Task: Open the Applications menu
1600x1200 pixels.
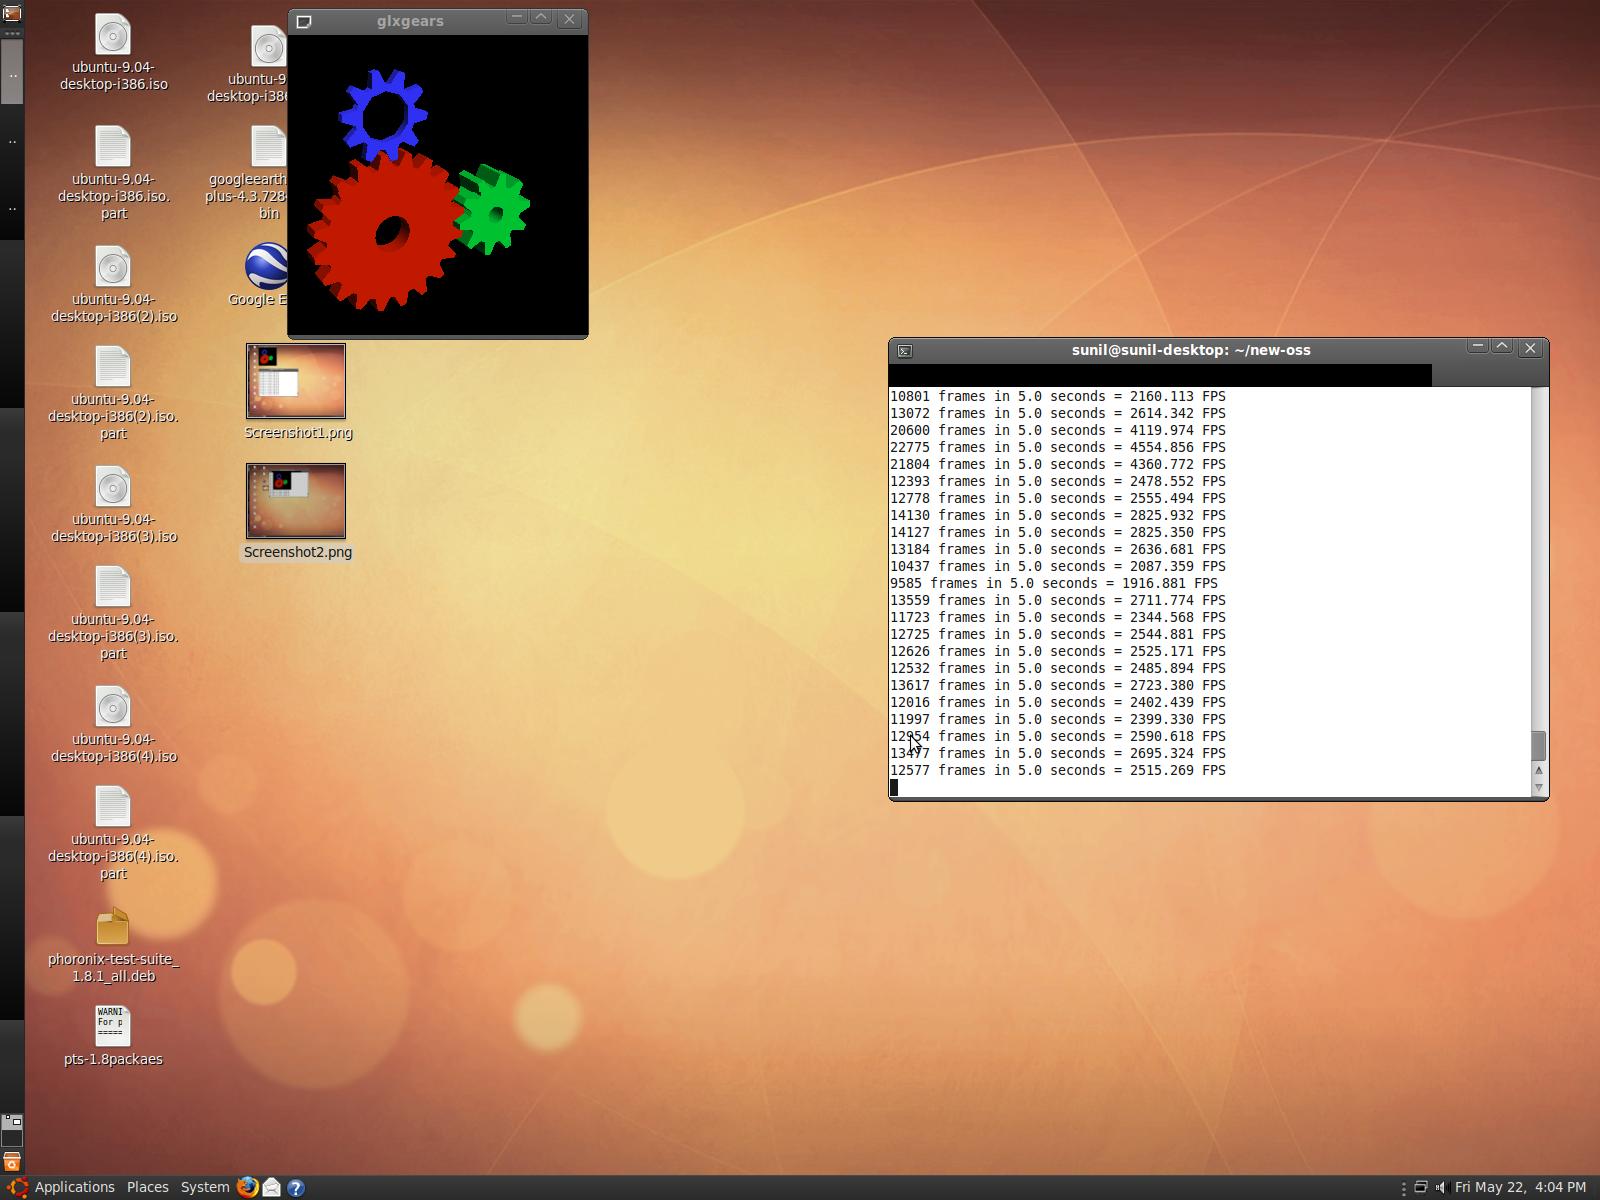Action: coord(74,1187)
